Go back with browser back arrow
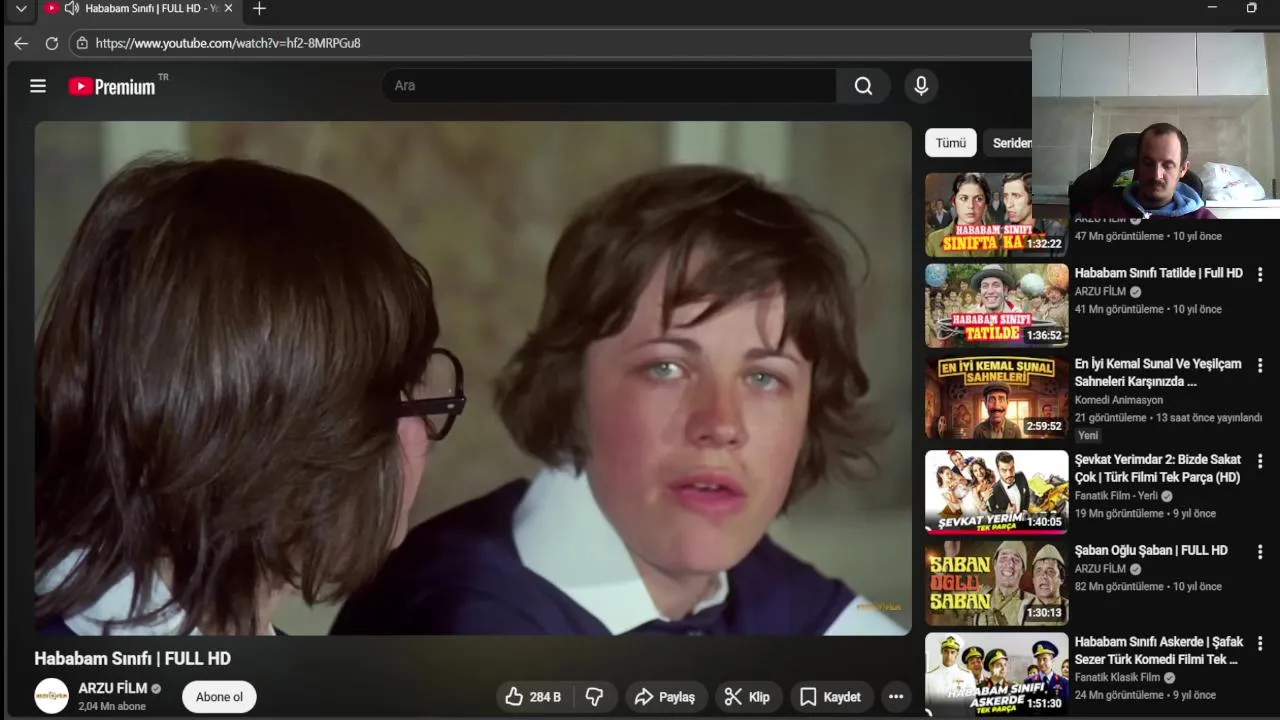The image size is (1280, 720). pos(21,43)
